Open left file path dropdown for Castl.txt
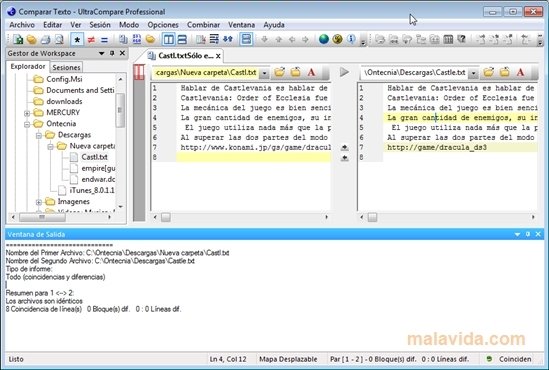This screenshot has height=370, width=549. click(264, 73)
